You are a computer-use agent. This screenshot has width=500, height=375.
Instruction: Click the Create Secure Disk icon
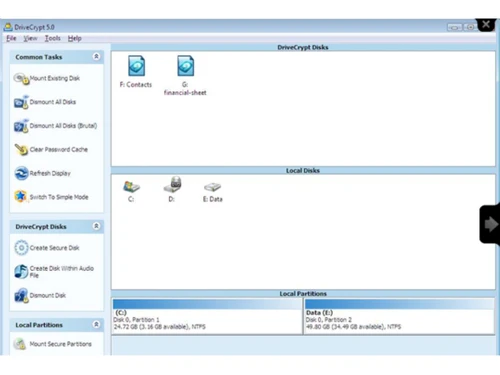(21, 248)
